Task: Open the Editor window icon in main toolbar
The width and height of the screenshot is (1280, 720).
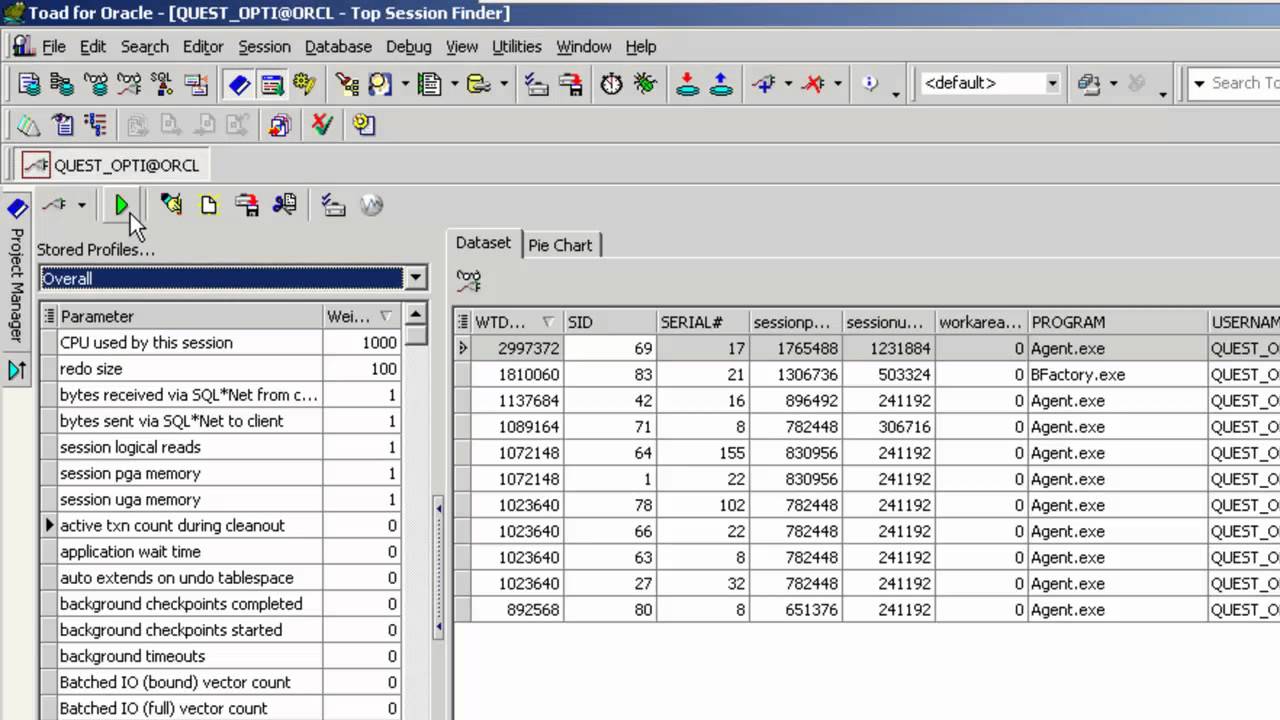Action: [30, 84]
